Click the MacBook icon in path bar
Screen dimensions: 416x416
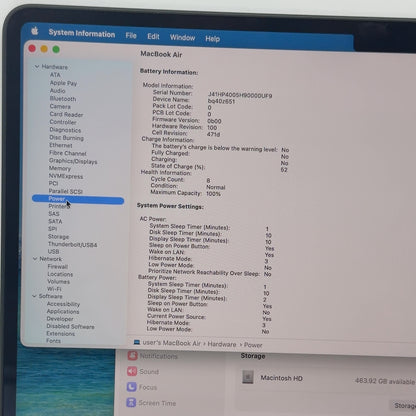137,342
